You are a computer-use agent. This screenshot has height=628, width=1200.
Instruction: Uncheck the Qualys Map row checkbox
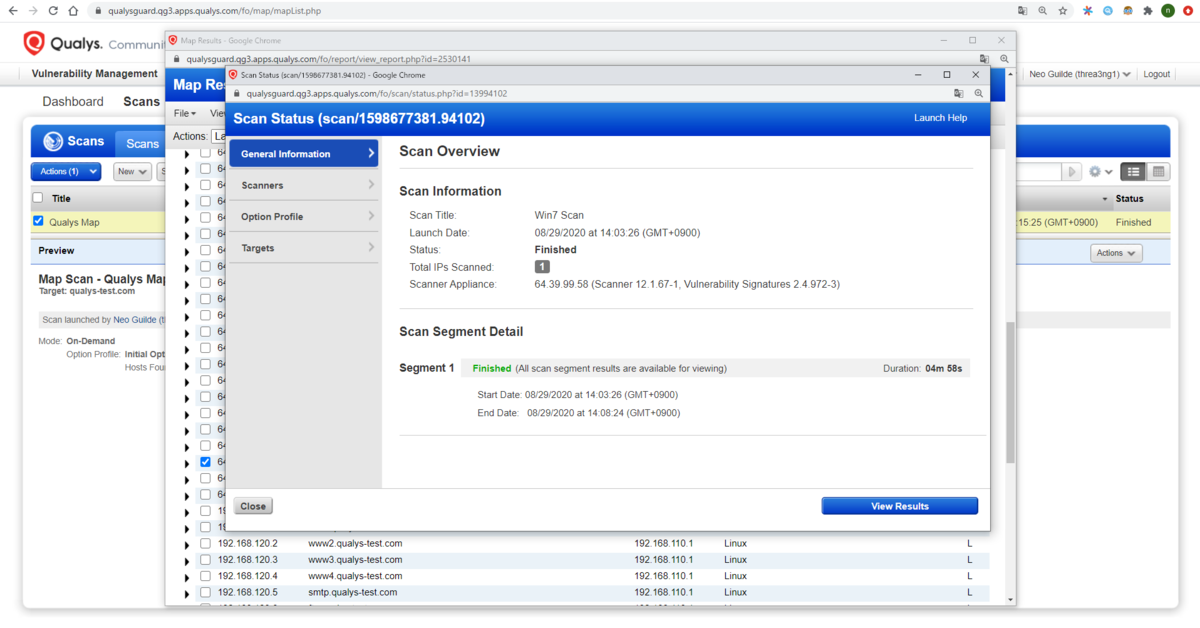tap(39, 221)
